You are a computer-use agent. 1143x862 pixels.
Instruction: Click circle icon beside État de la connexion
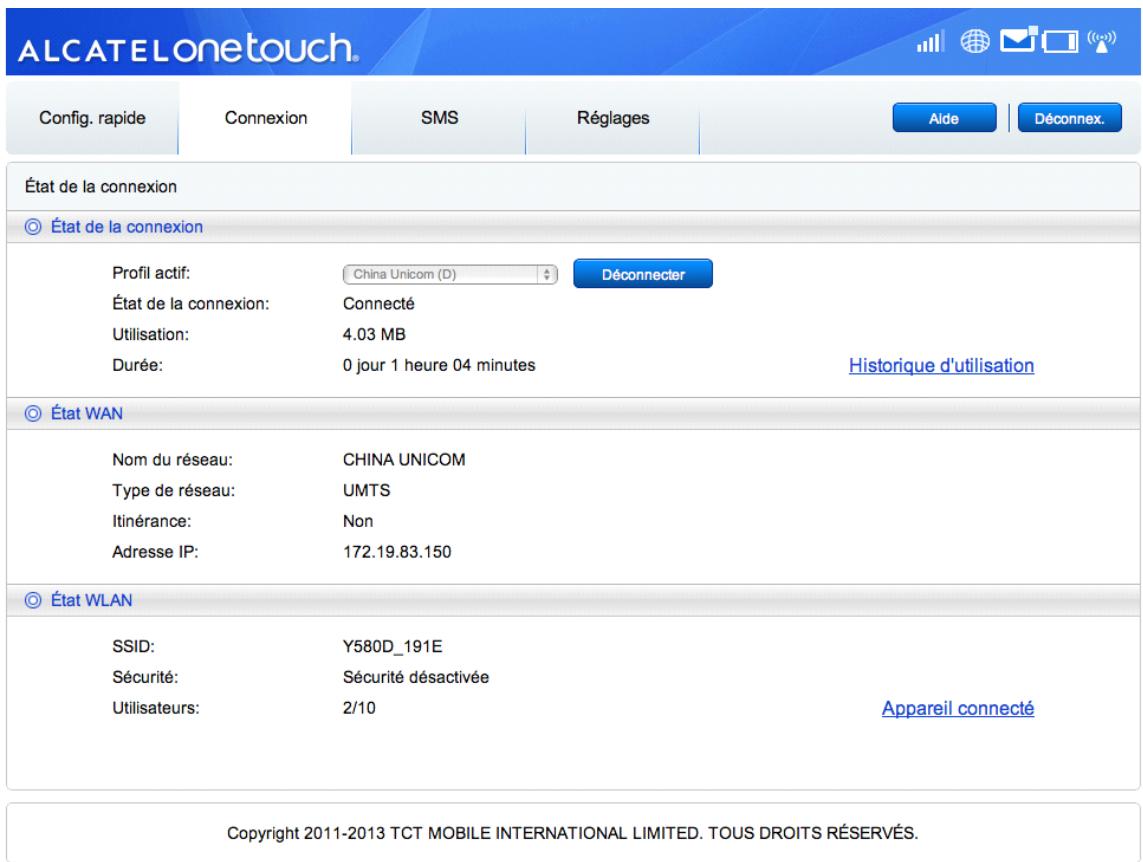coord(33,227)
